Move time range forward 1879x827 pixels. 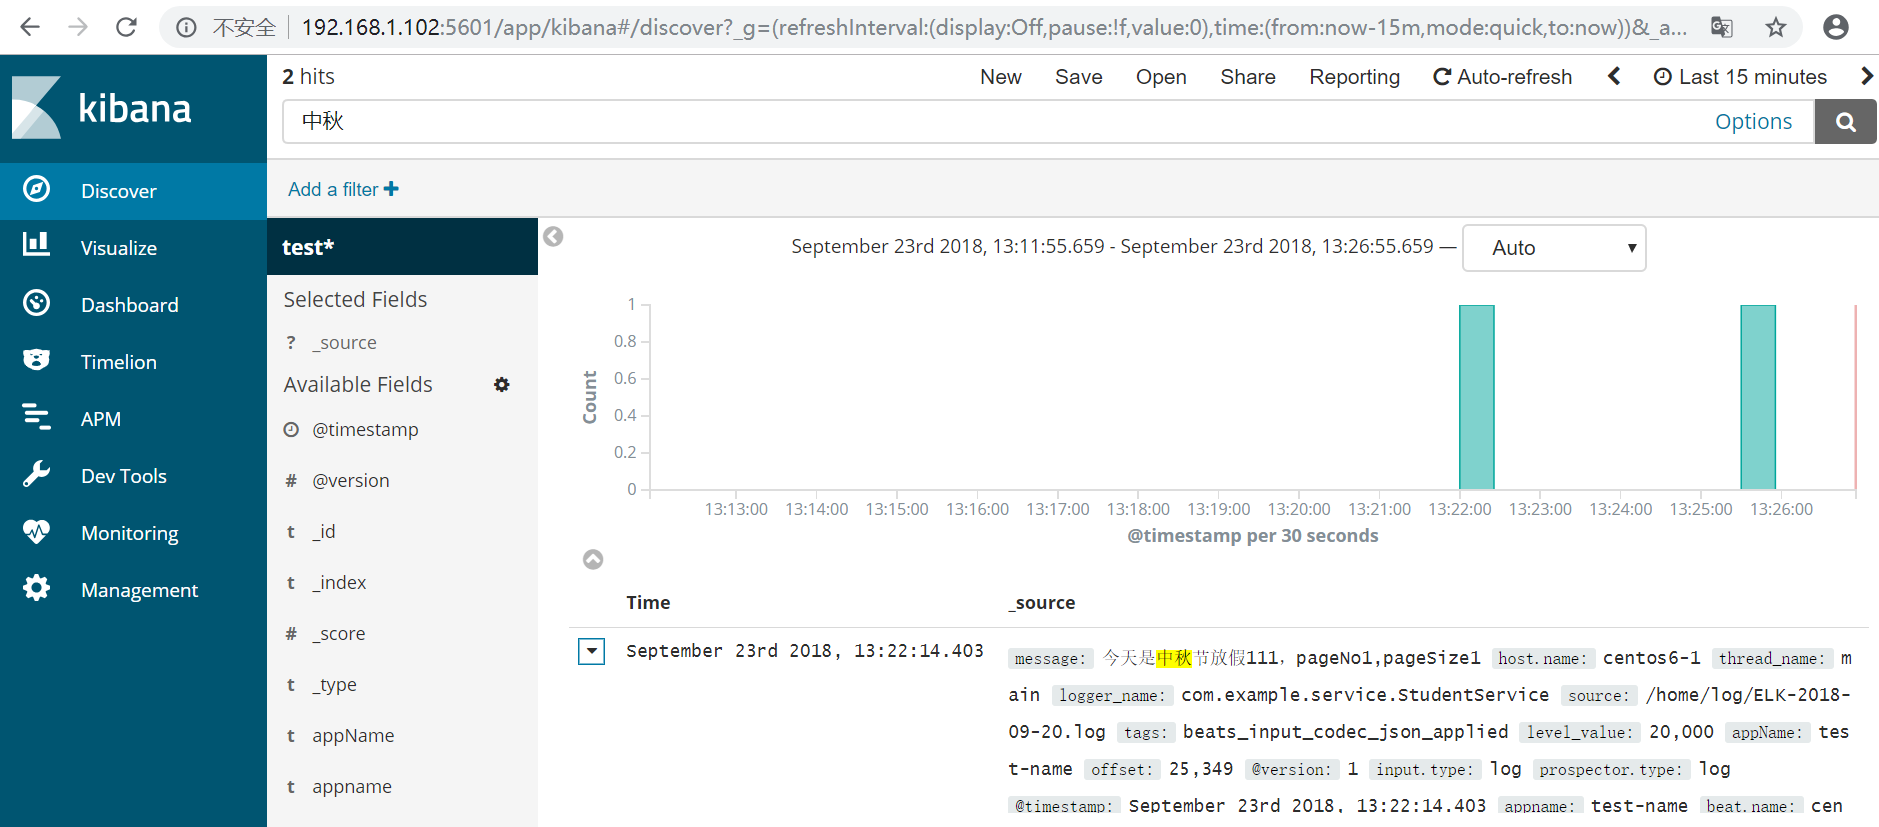tap(1866, 76)
